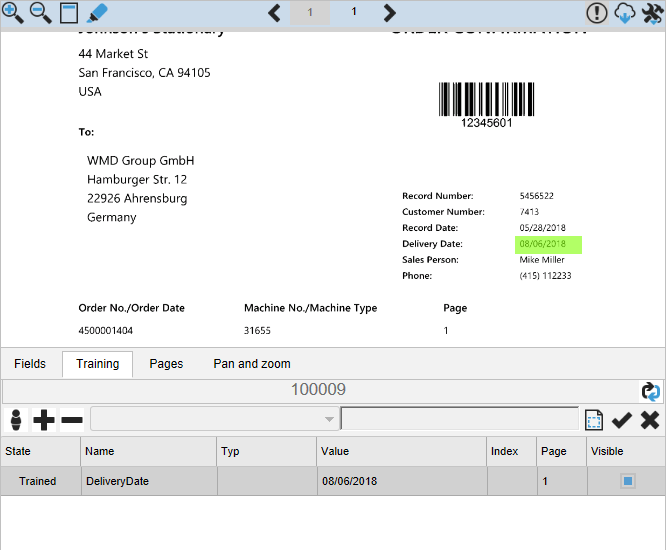Image resolution: width=666 pixels, height=550 pixels.
Task: Open the wrench and screwdriver settings
Action: [x=652, y=13]
